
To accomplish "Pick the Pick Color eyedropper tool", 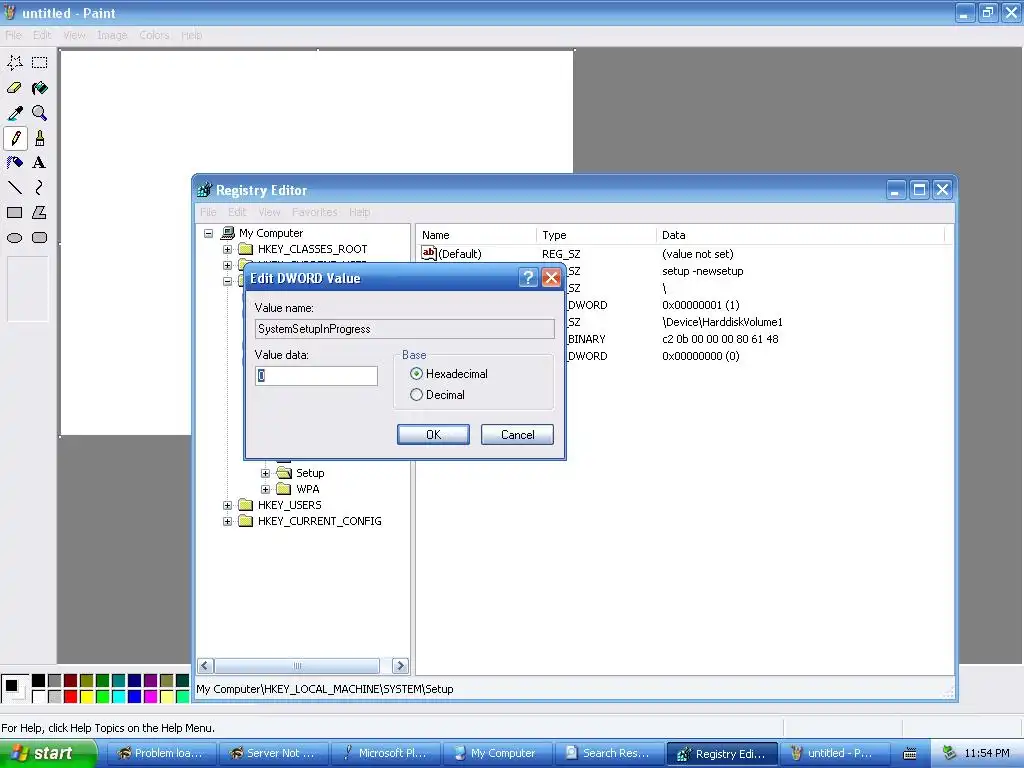I will [15, 113].
